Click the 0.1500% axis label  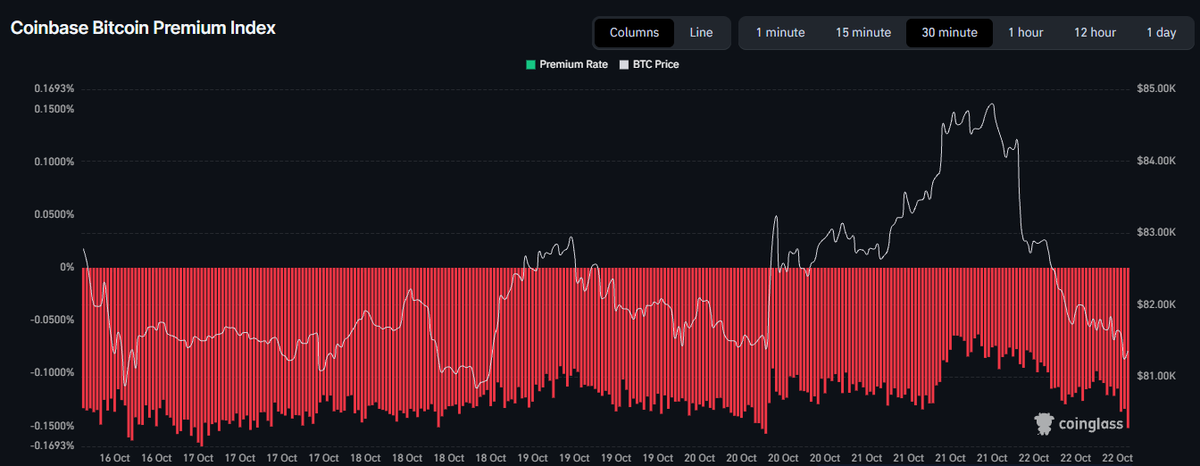coord(54,109)
